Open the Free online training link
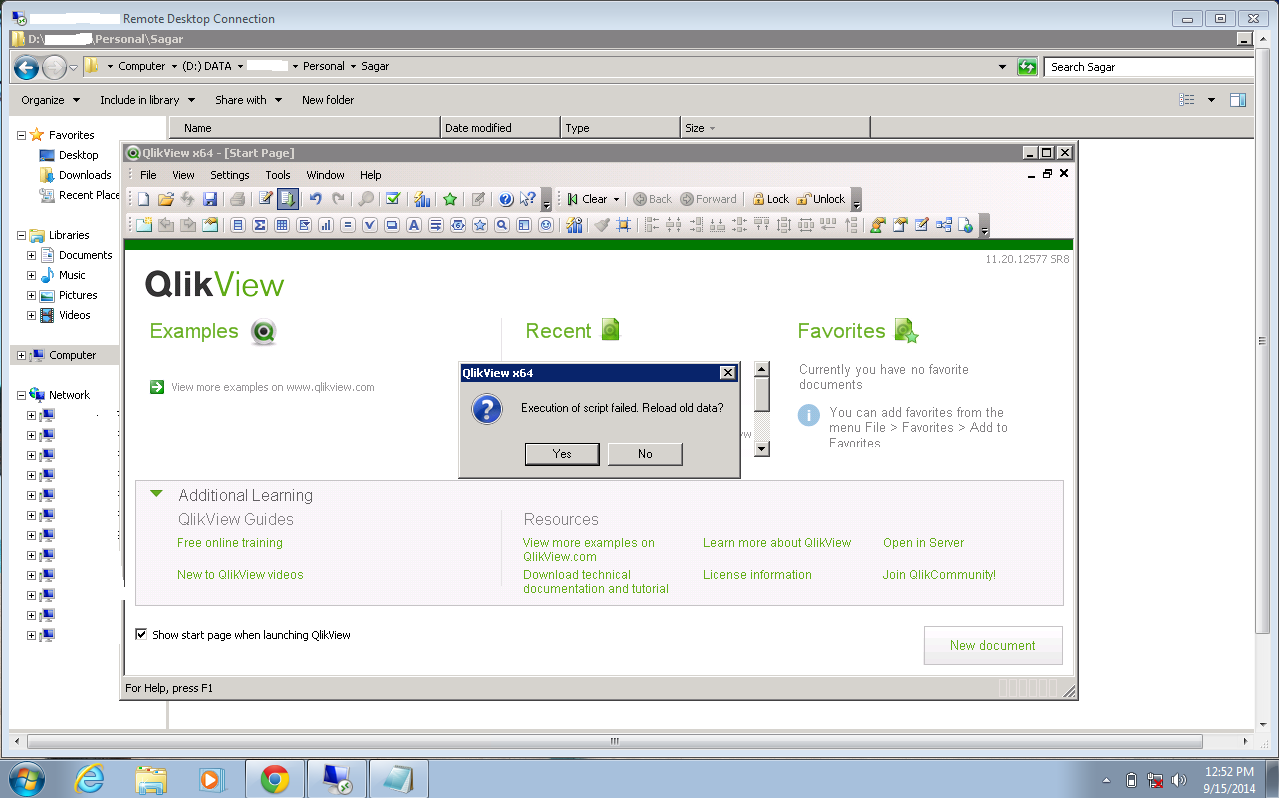 (x=229, y=543)
